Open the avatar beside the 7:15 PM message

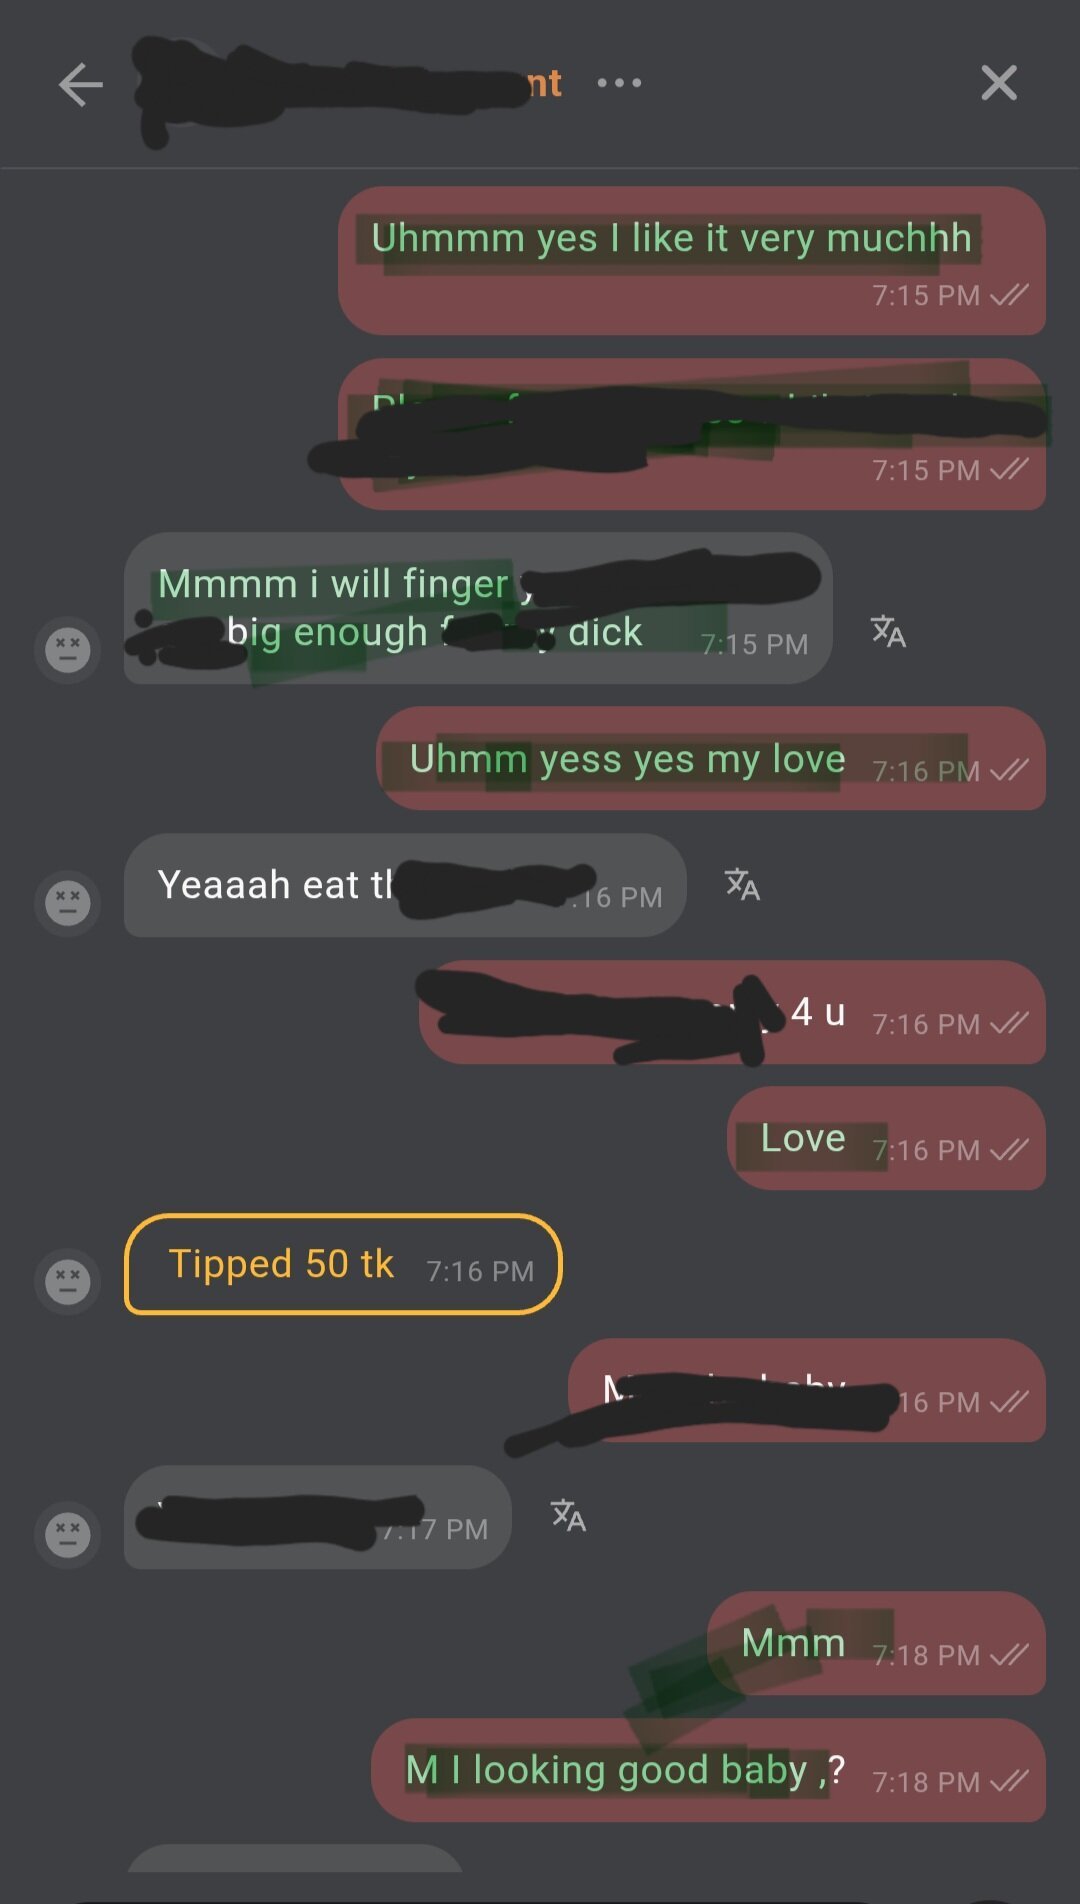coord(68,650)
